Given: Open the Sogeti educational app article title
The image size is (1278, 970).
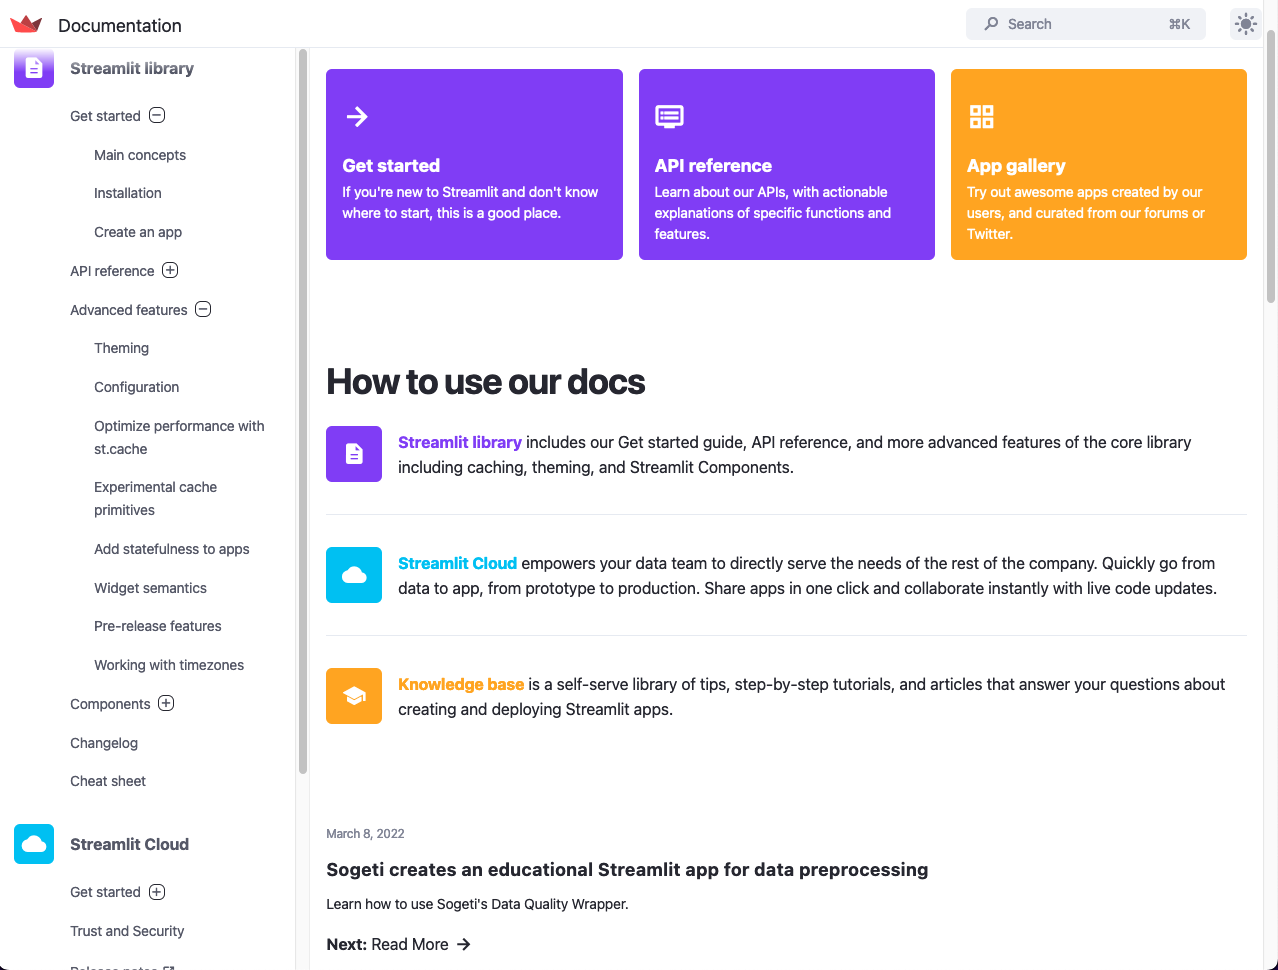Looking at the screenshot, I should click(x=627, y=869).
